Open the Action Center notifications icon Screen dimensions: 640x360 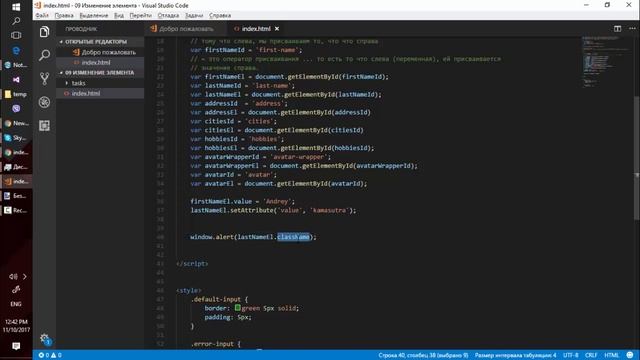tap(16, 346)
